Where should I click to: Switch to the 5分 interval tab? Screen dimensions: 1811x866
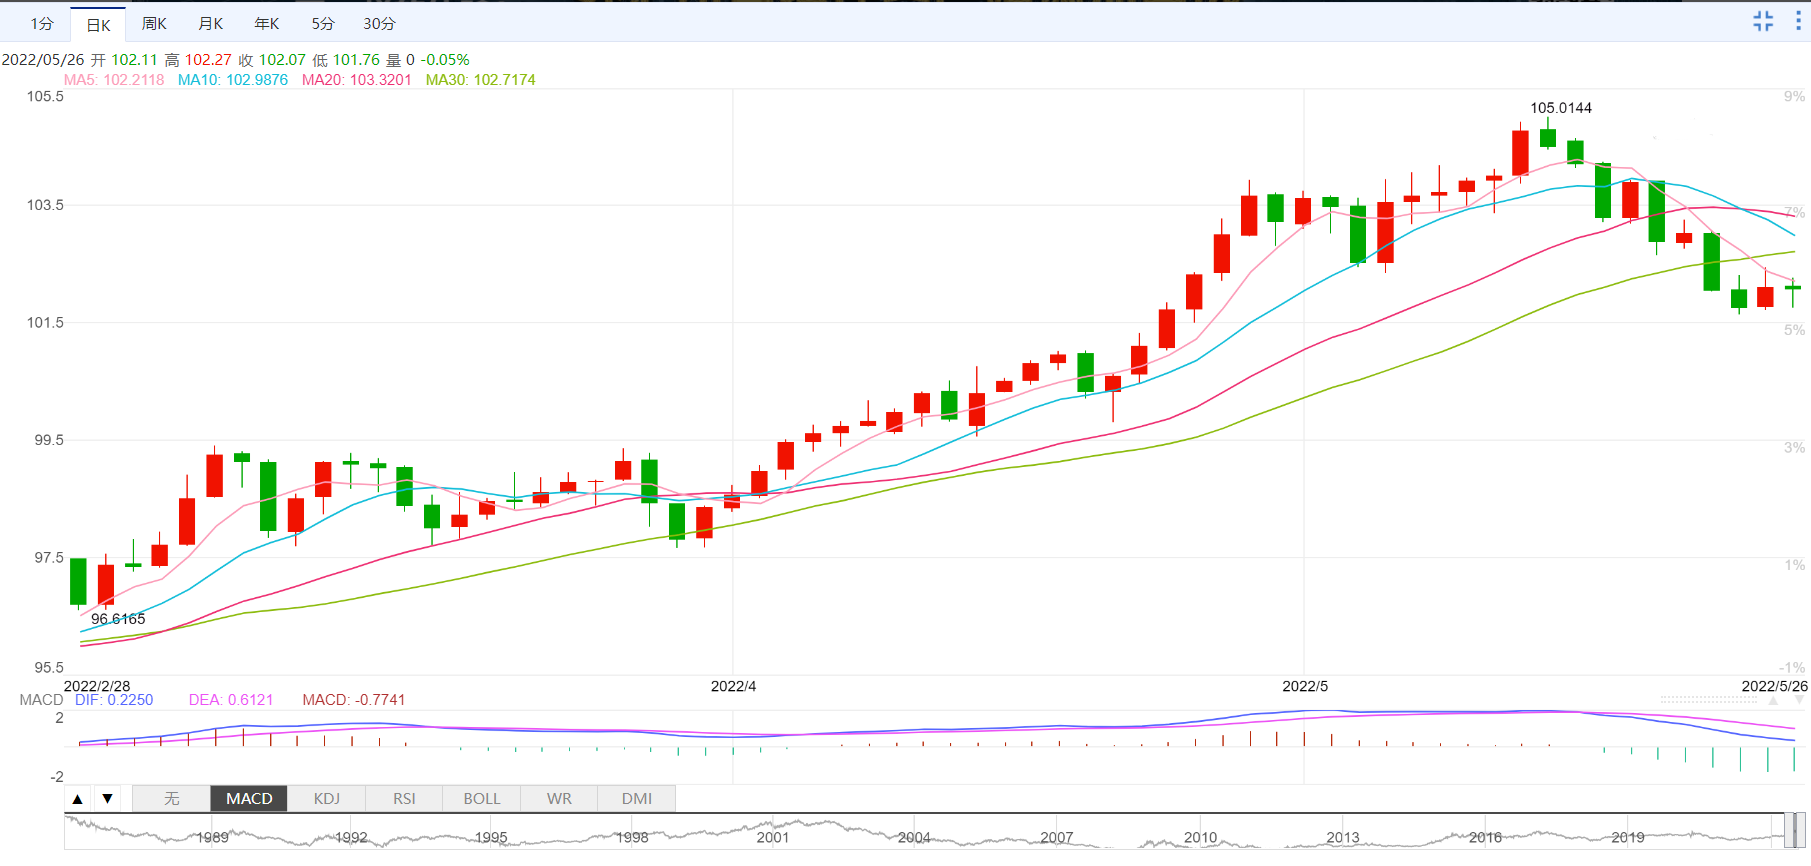tap(323, 24)
